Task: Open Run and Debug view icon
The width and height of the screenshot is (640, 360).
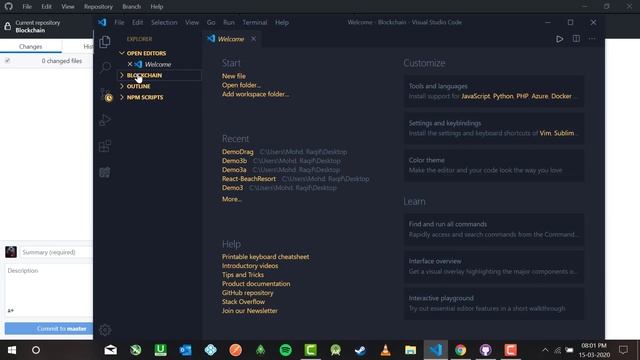Action: click(x=105, y=120)
